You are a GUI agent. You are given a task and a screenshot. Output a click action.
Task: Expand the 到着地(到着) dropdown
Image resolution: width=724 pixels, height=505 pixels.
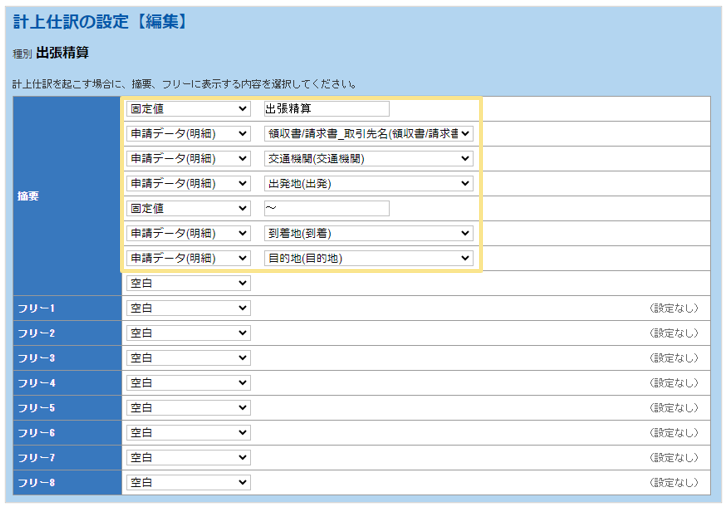coord(368,233)
